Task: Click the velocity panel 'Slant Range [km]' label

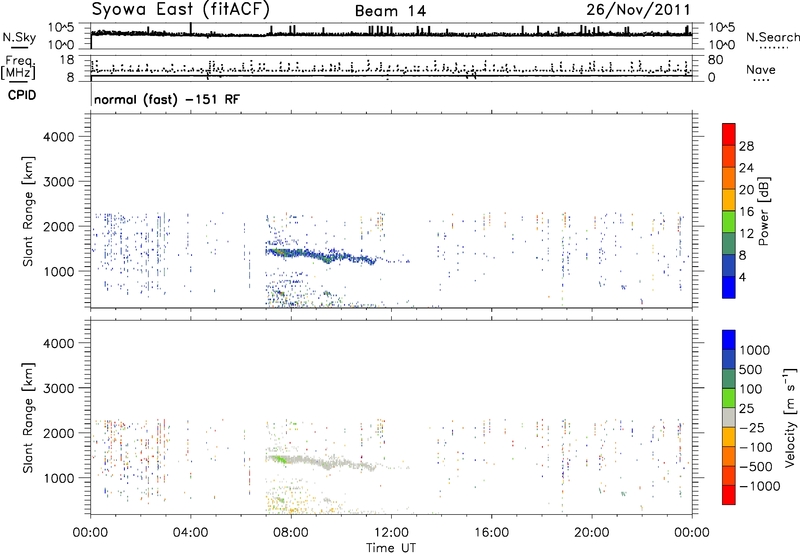Action: (28, 418)
